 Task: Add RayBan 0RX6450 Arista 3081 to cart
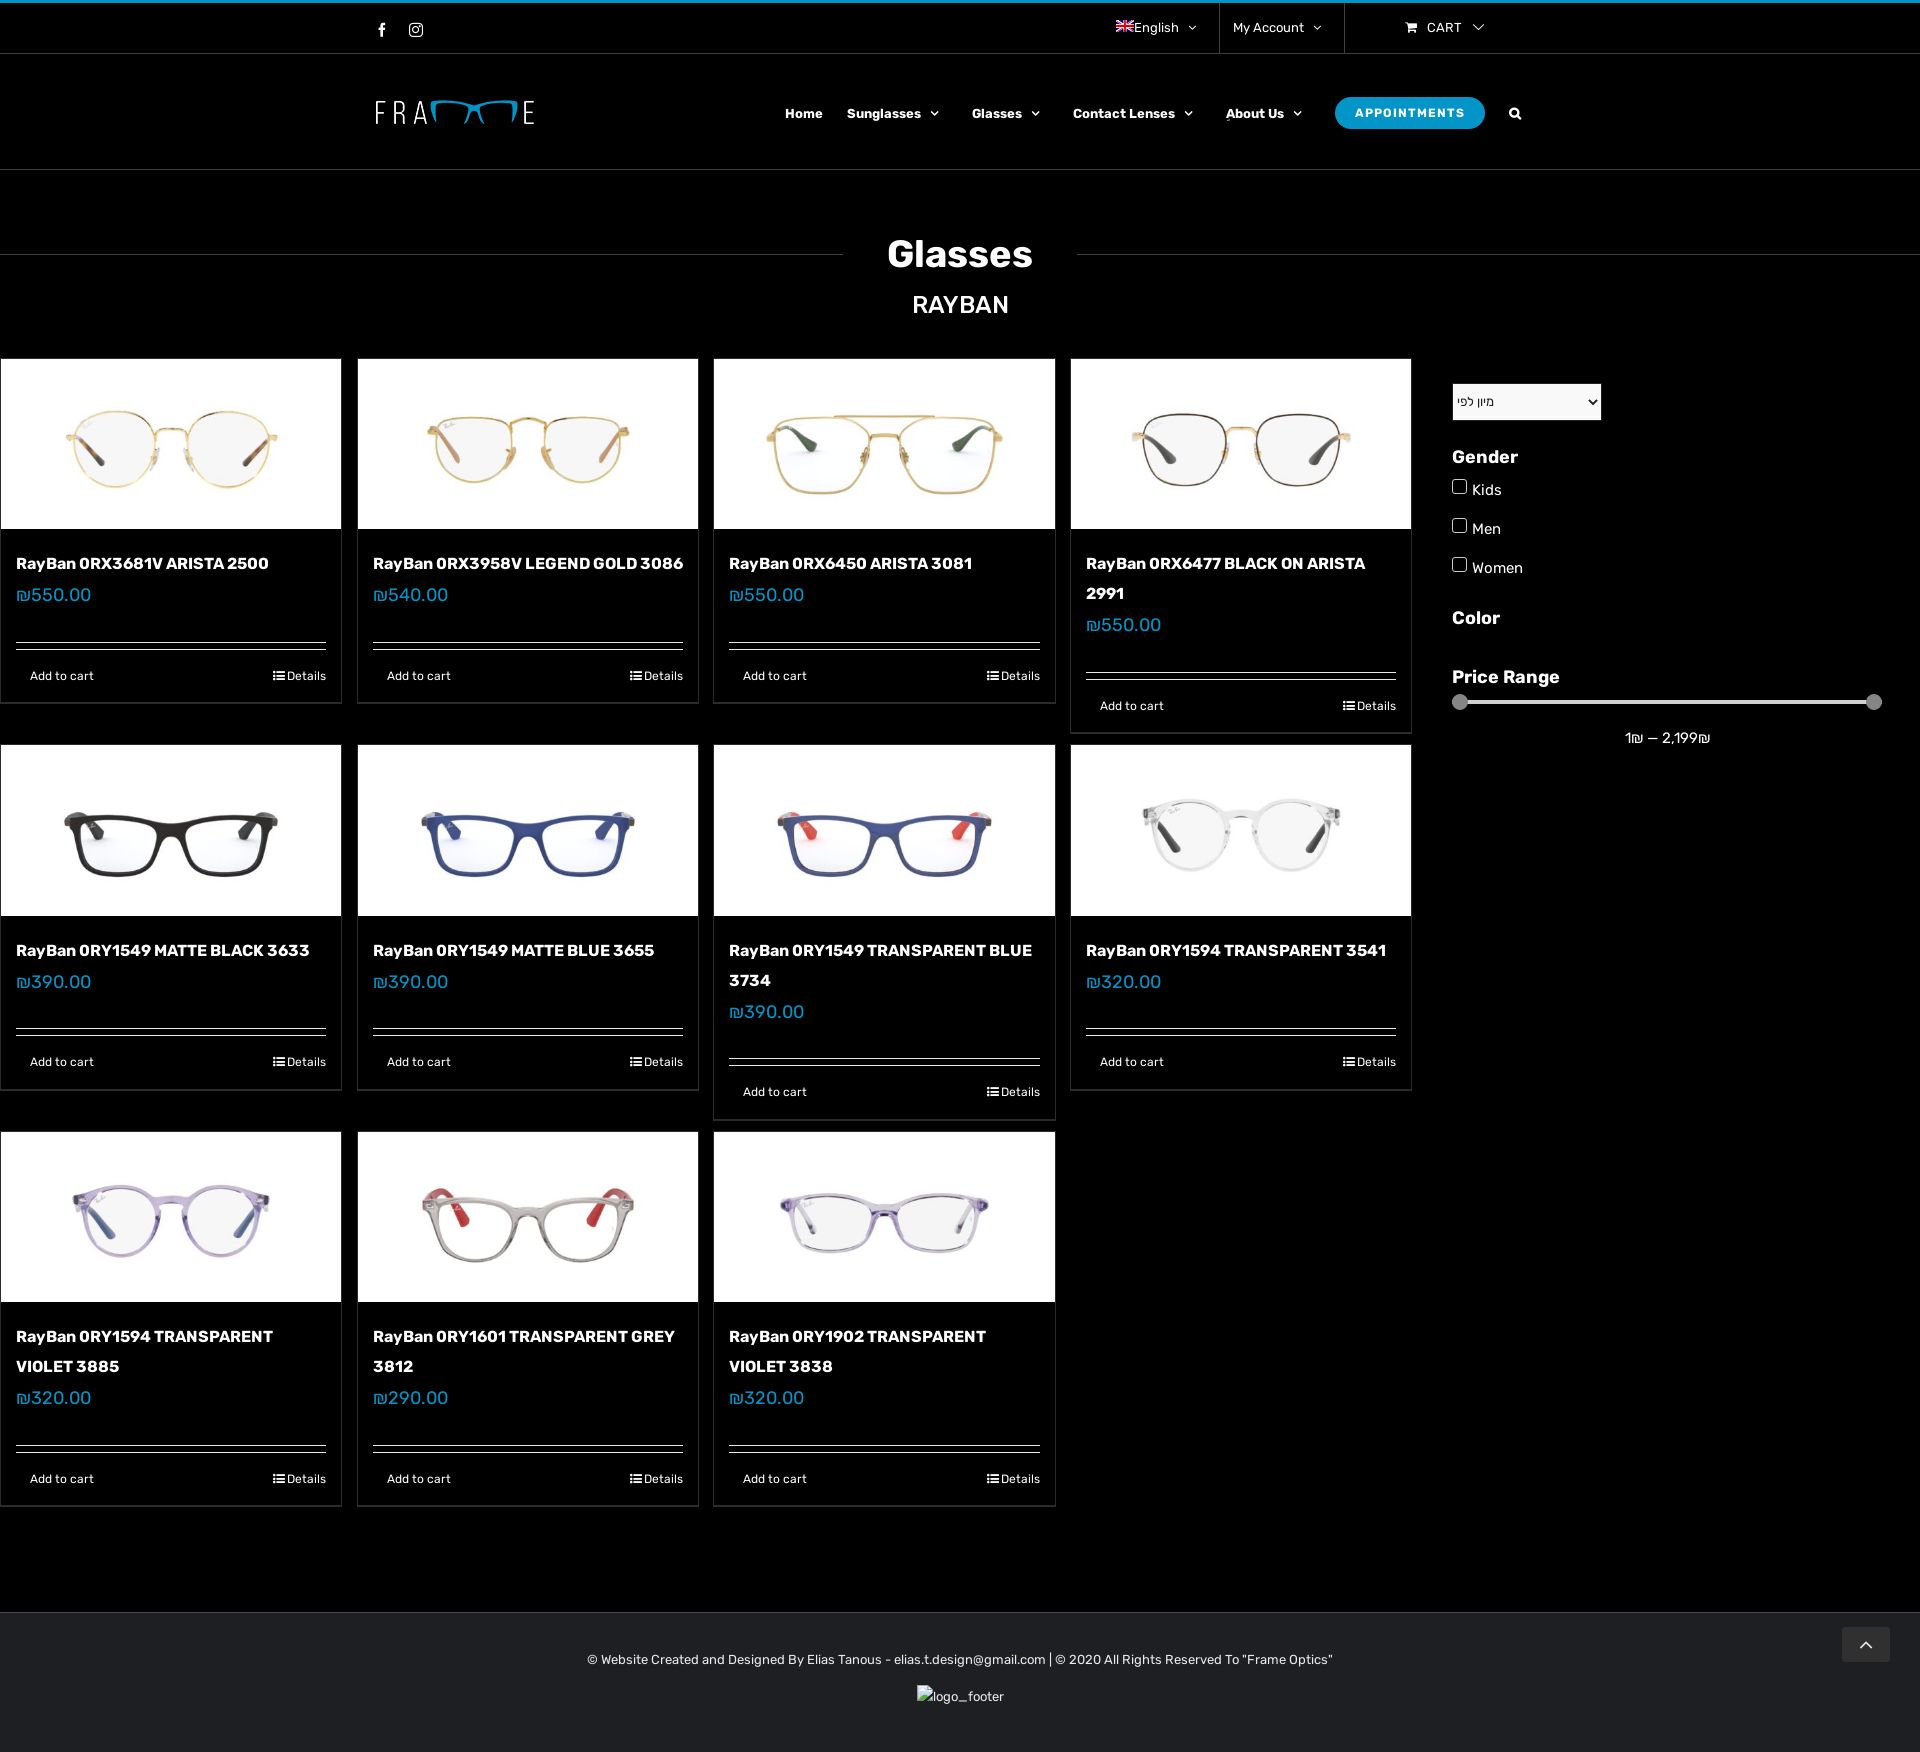point(775,676)
